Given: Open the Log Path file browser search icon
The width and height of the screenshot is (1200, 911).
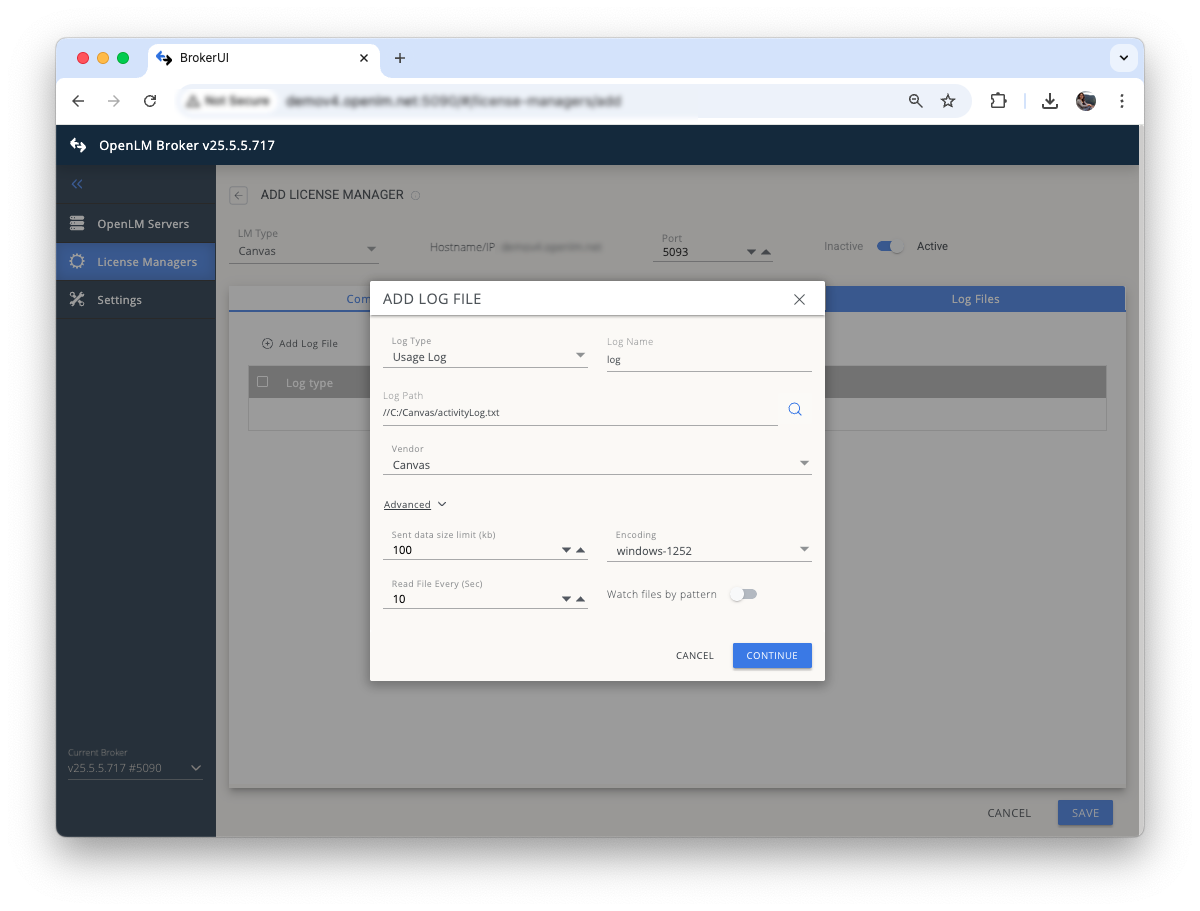Looking at the screenshot, I should (x=794, y=408).
